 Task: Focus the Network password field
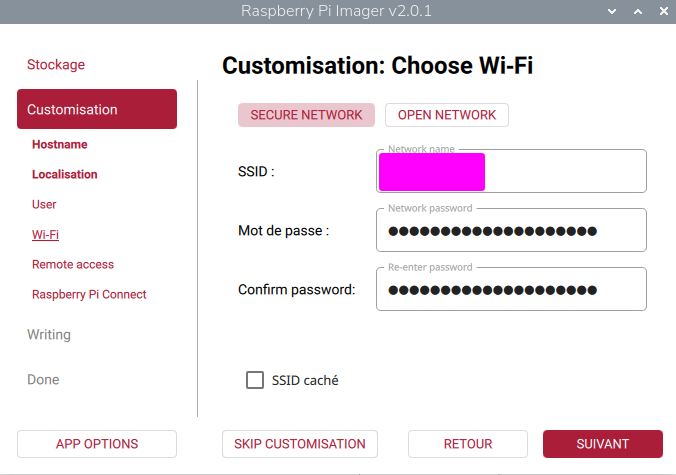click(x=512, y=231)
